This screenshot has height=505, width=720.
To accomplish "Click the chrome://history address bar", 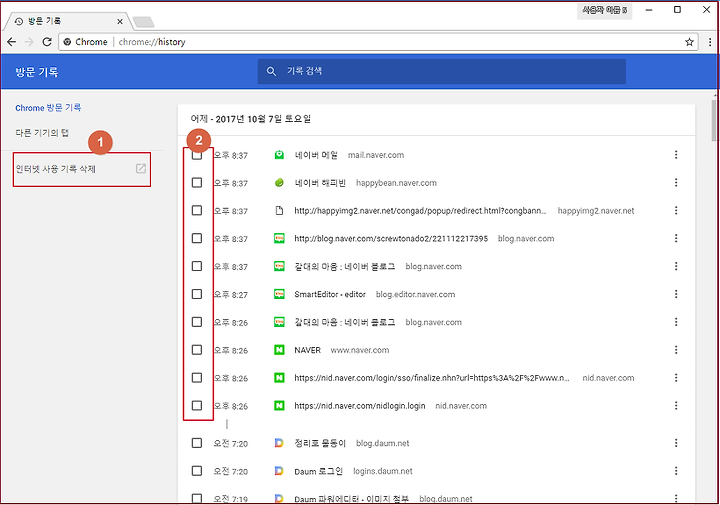I will tap(379, 42).
